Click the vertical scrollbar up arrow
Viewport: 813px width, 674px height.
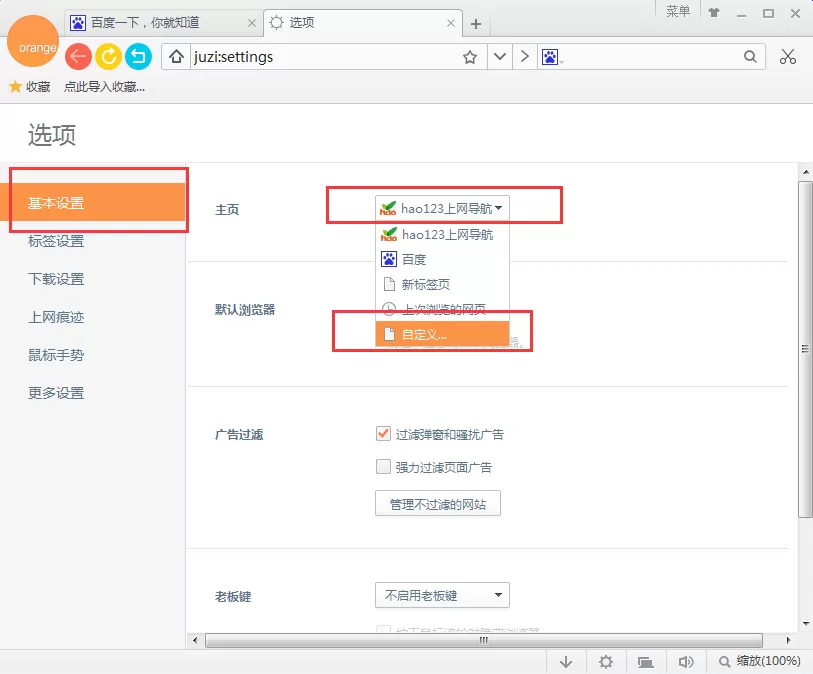pos(806,172)
